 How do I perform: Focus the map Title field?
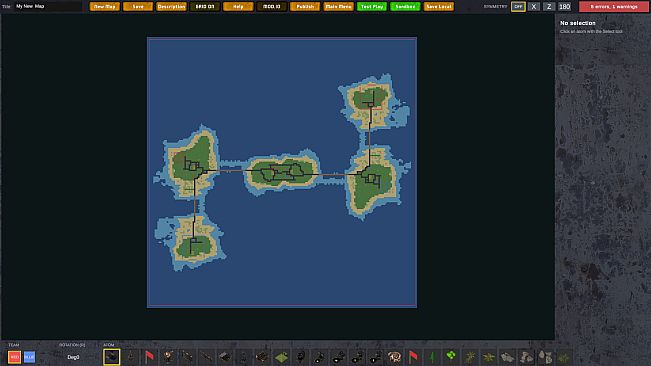point(48,6)
